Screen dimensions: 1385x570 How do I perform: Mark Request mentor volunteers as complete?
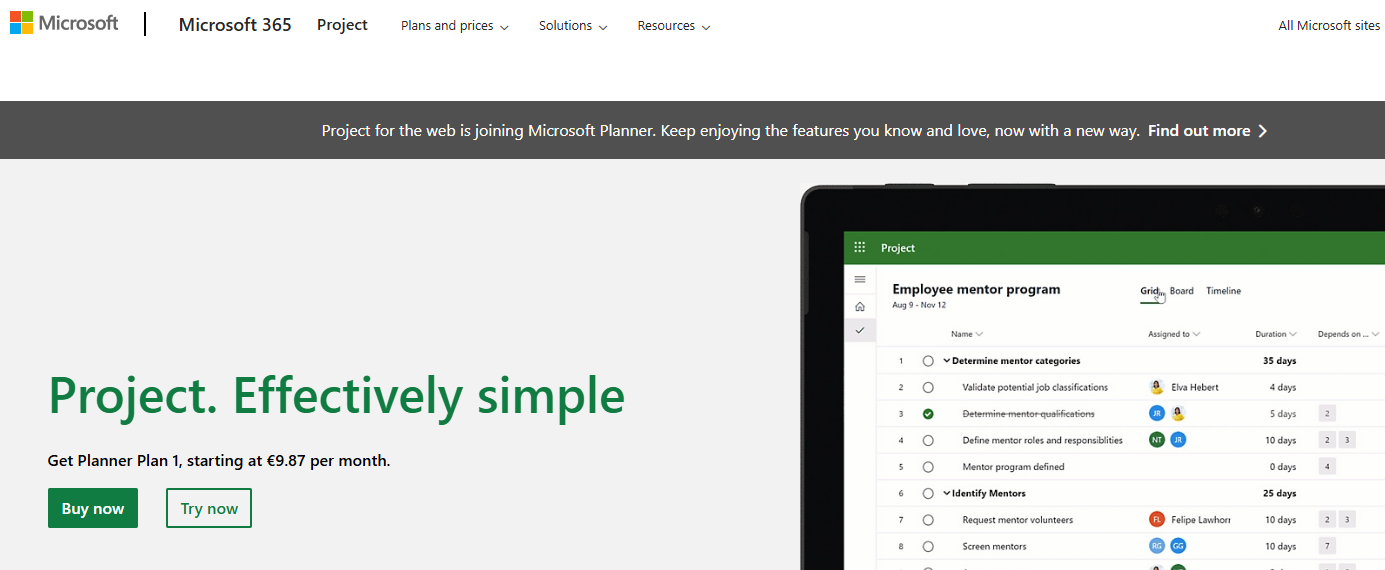click(x=928, y=520)
